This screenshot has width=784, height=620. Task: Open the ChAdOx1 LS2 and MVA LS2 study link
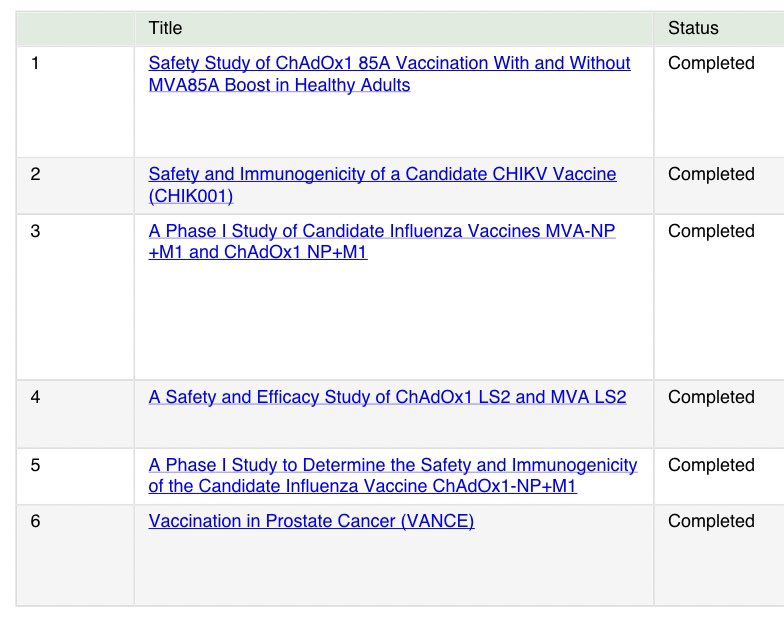click(x=387, y=397)
